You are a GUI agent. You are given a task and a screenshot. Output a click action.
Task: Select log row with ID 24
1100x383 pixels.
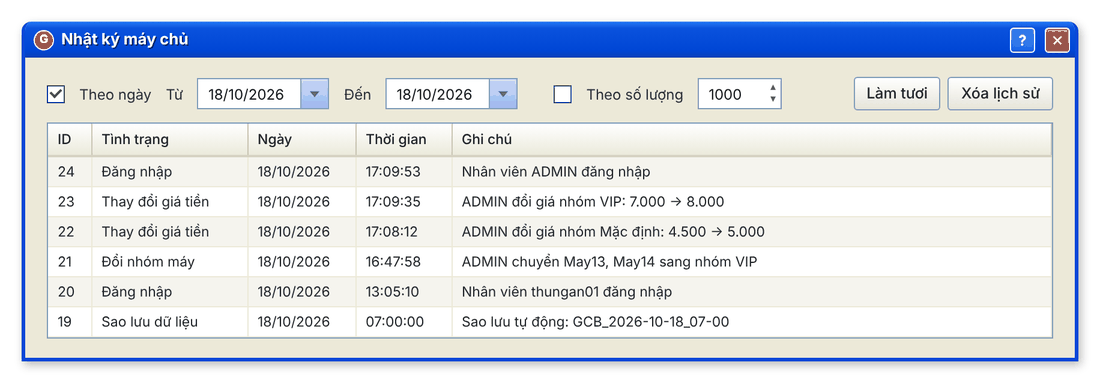(x=550, y=171)
